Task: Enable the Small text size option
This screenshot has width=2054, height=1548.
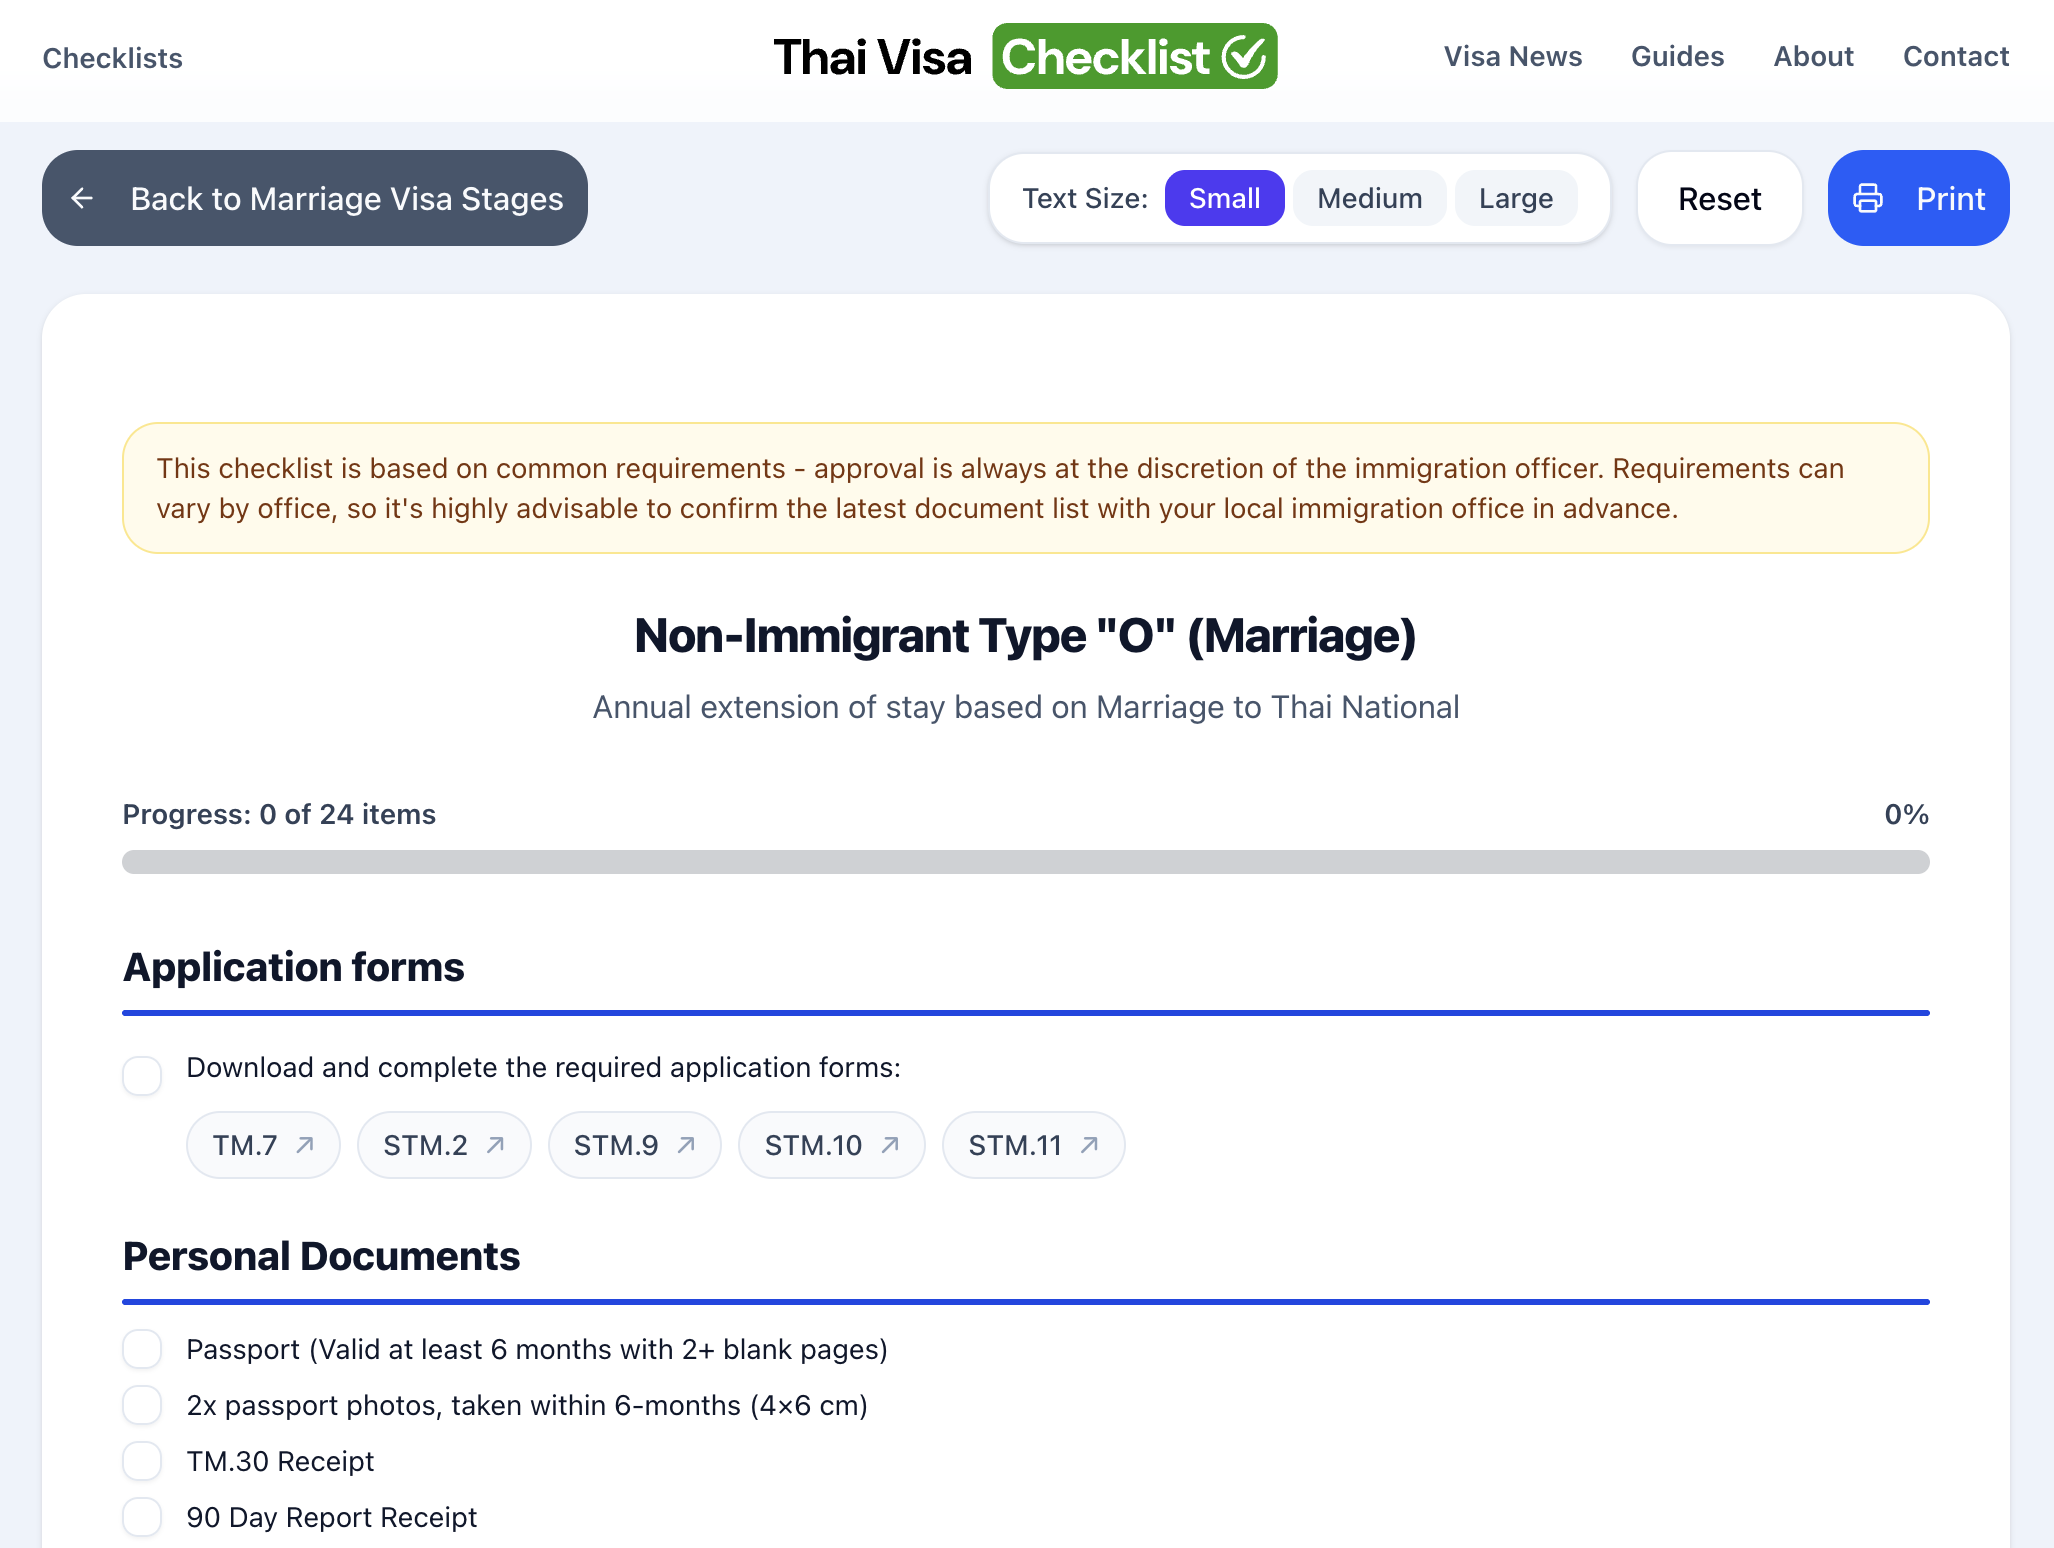Action: click(1224, 198)
